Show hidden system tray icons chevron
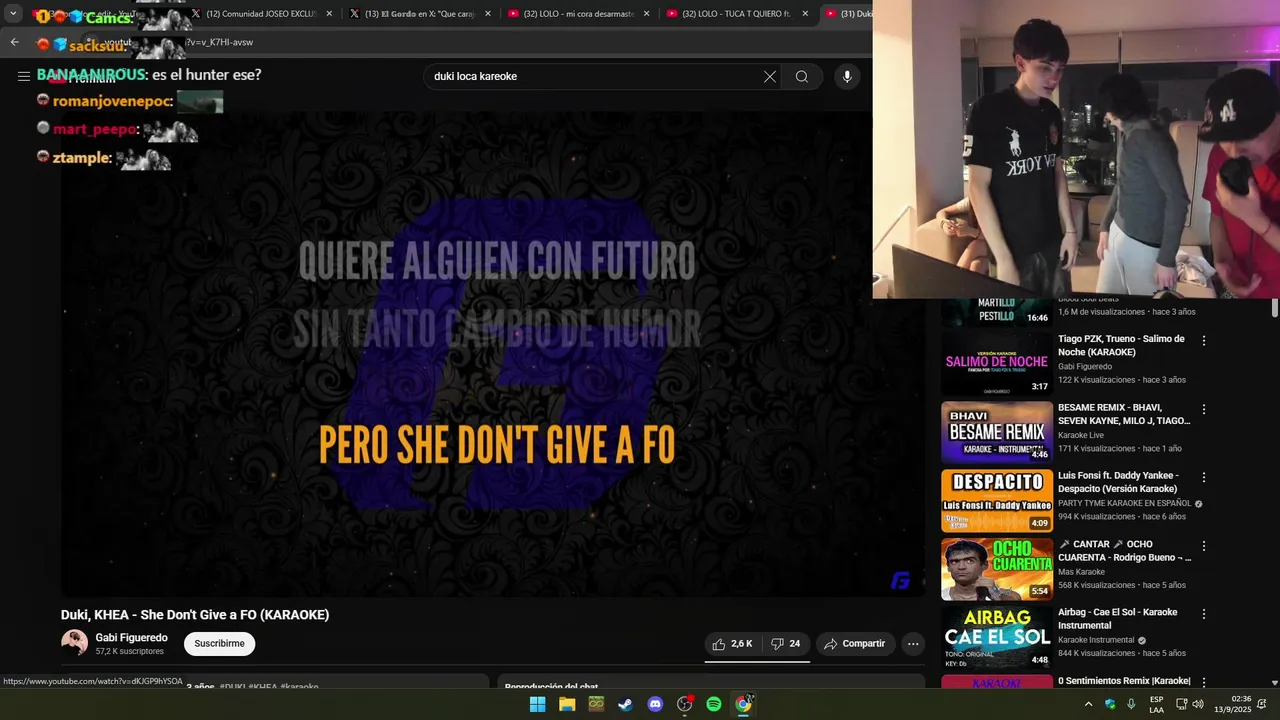 coord(1088,704)
